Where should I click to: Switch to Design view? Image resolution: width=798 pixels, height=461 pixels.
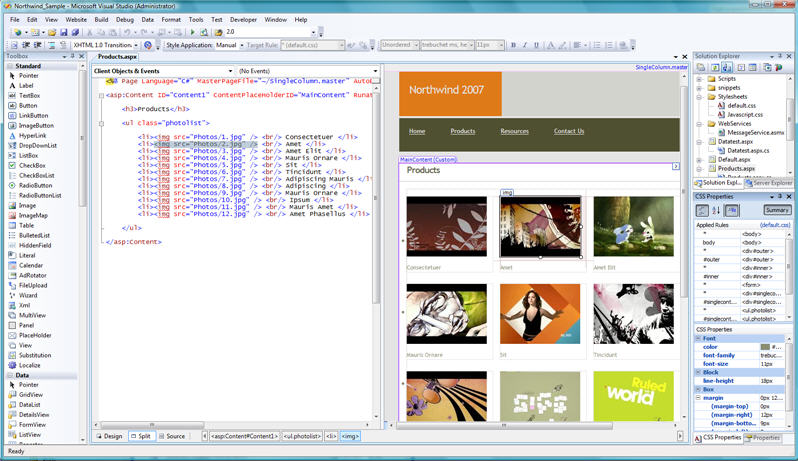(x=109, y=436)
